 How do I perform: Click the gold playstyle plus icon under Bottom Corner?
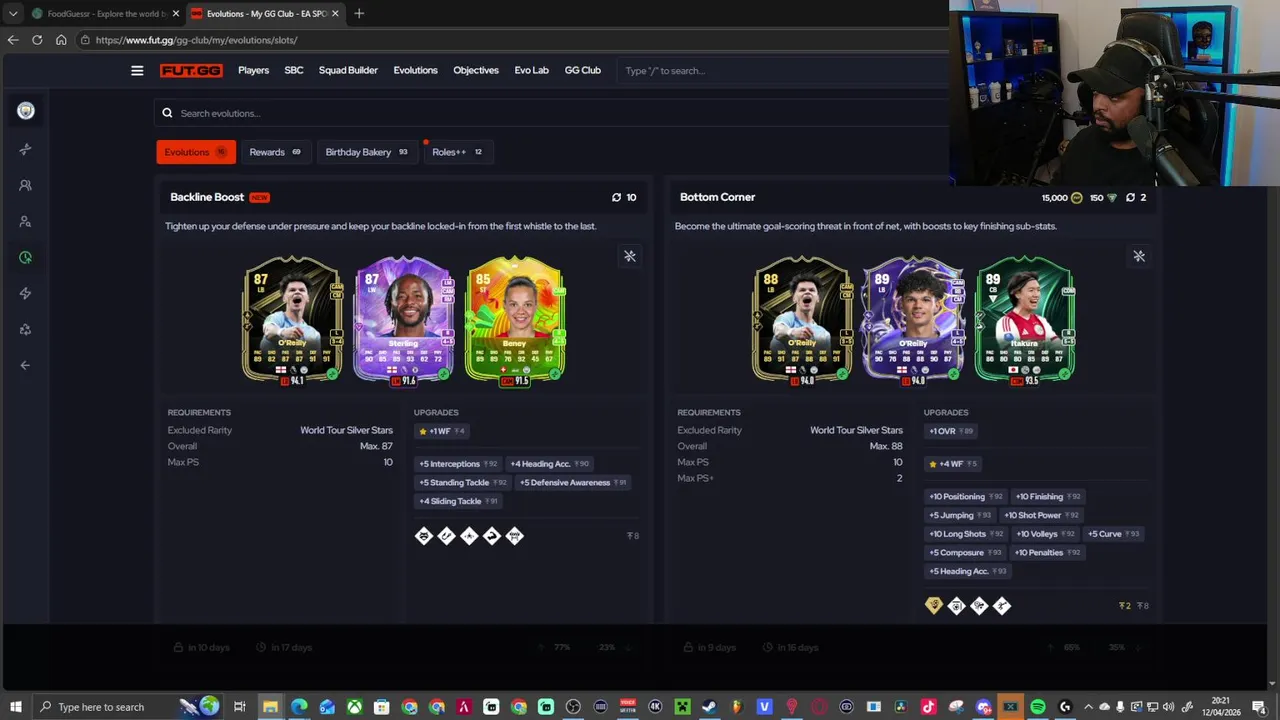pos(934,605)
